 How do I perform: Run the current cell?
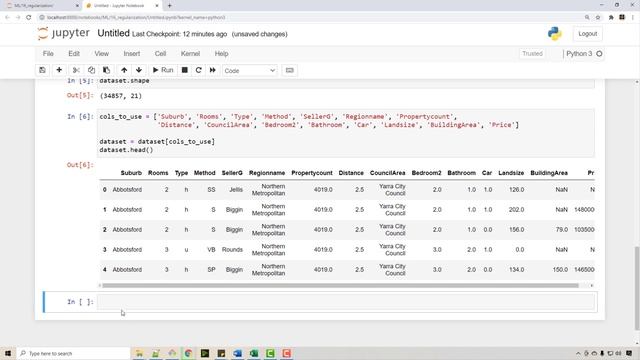coord(163,70)
